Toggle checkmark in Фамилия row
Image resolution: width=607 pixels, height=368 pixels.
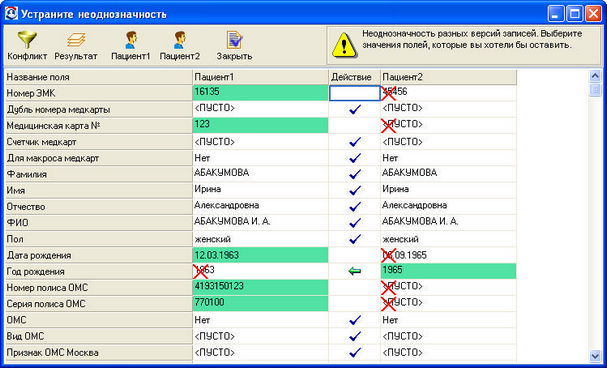355,175
